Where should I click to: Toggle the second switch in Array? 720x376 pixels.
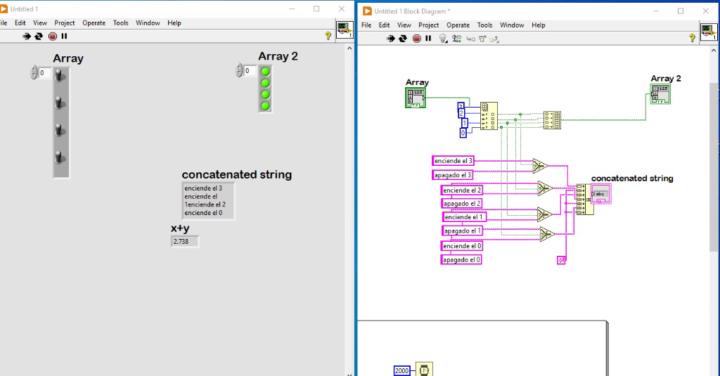click(60, 102)
